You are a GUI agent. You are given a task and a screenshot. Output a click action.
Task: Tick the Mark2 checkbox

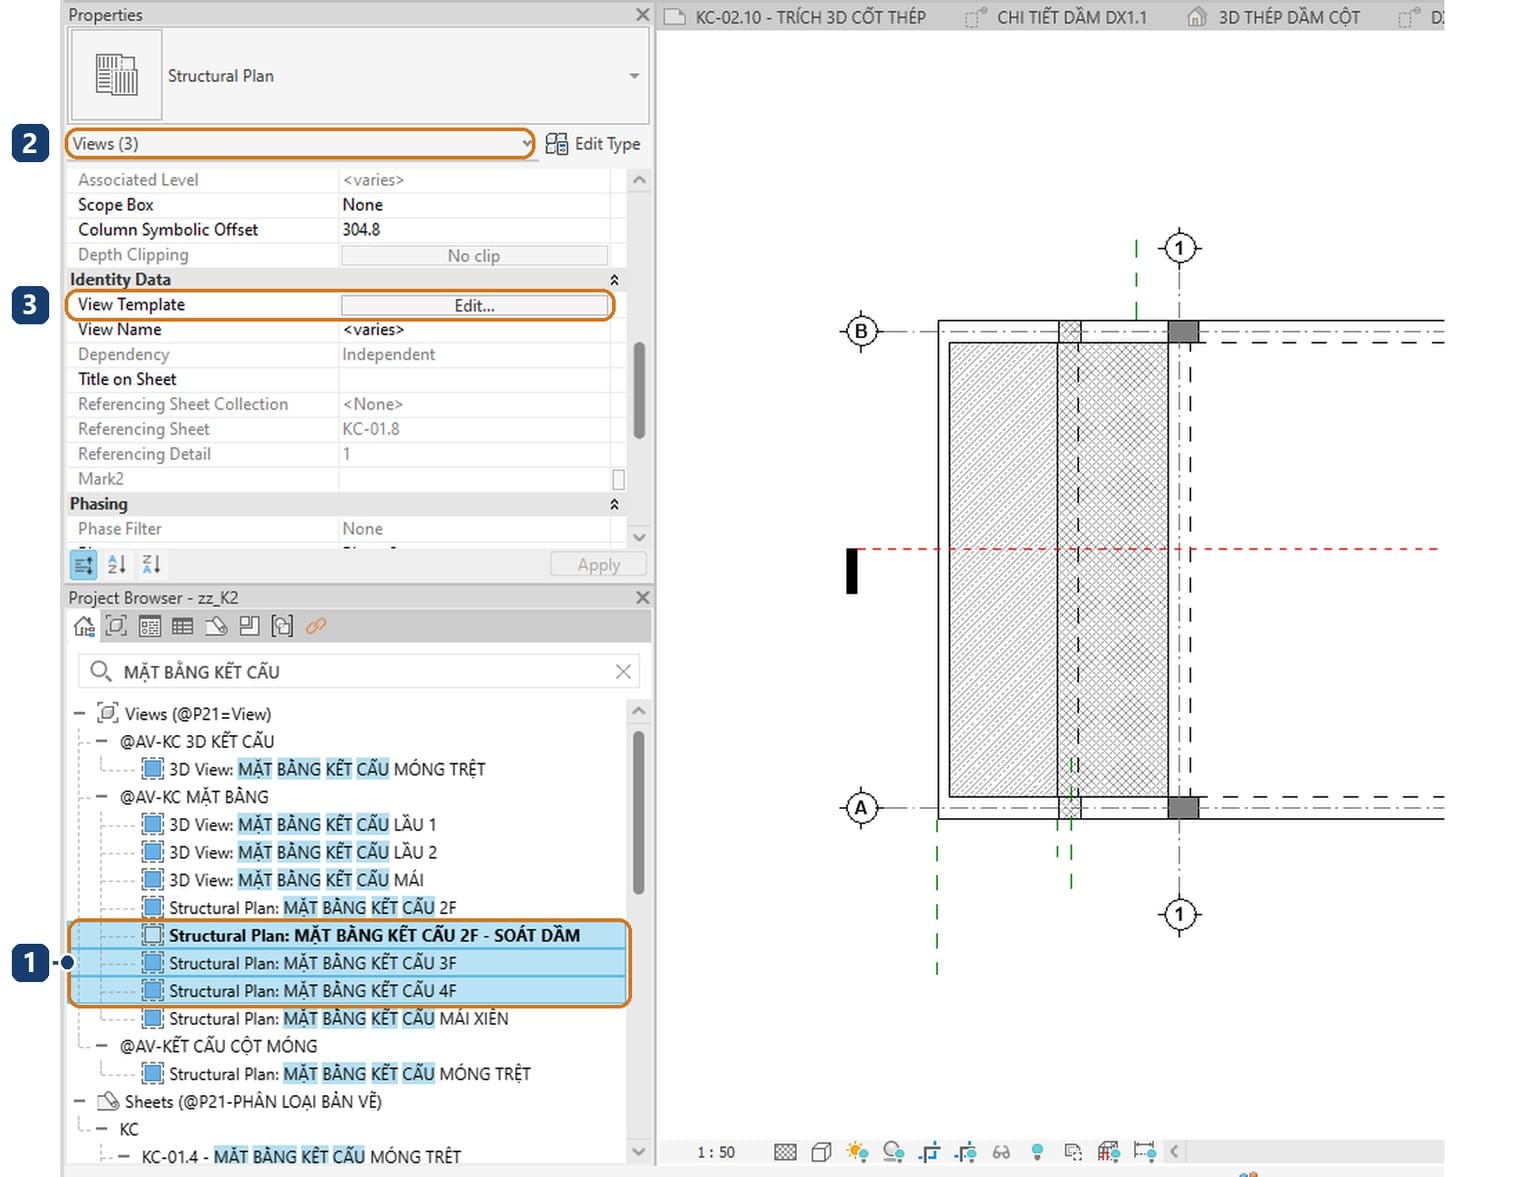[618, 479]
